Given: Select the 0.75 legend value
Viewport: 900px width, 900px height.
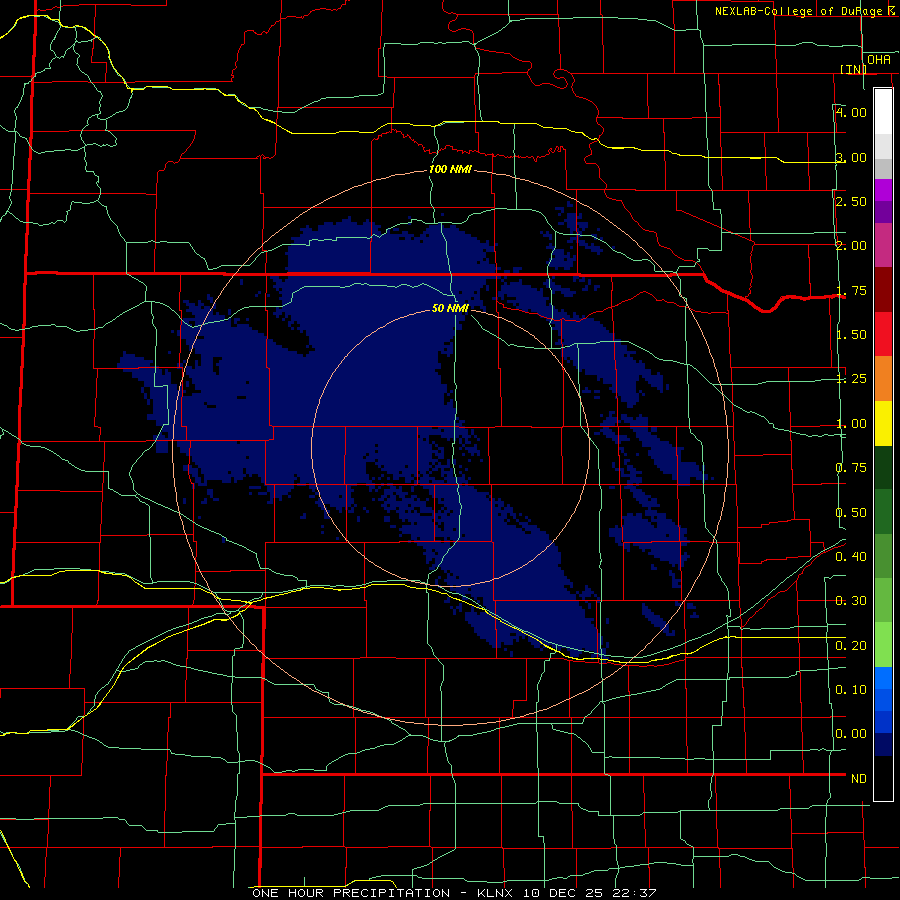Looking at the screenshot, I should pos(851,468).
